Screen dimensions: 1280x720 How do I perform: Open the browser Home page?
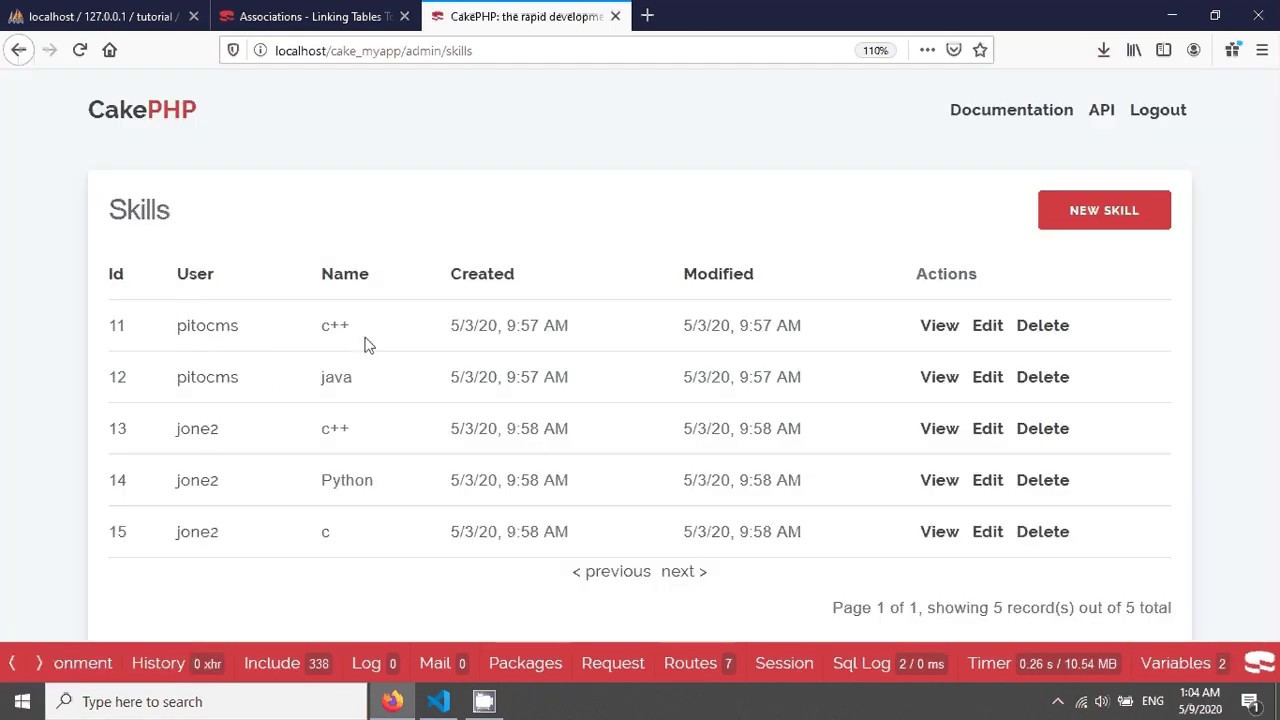click(x=109, y=50)
